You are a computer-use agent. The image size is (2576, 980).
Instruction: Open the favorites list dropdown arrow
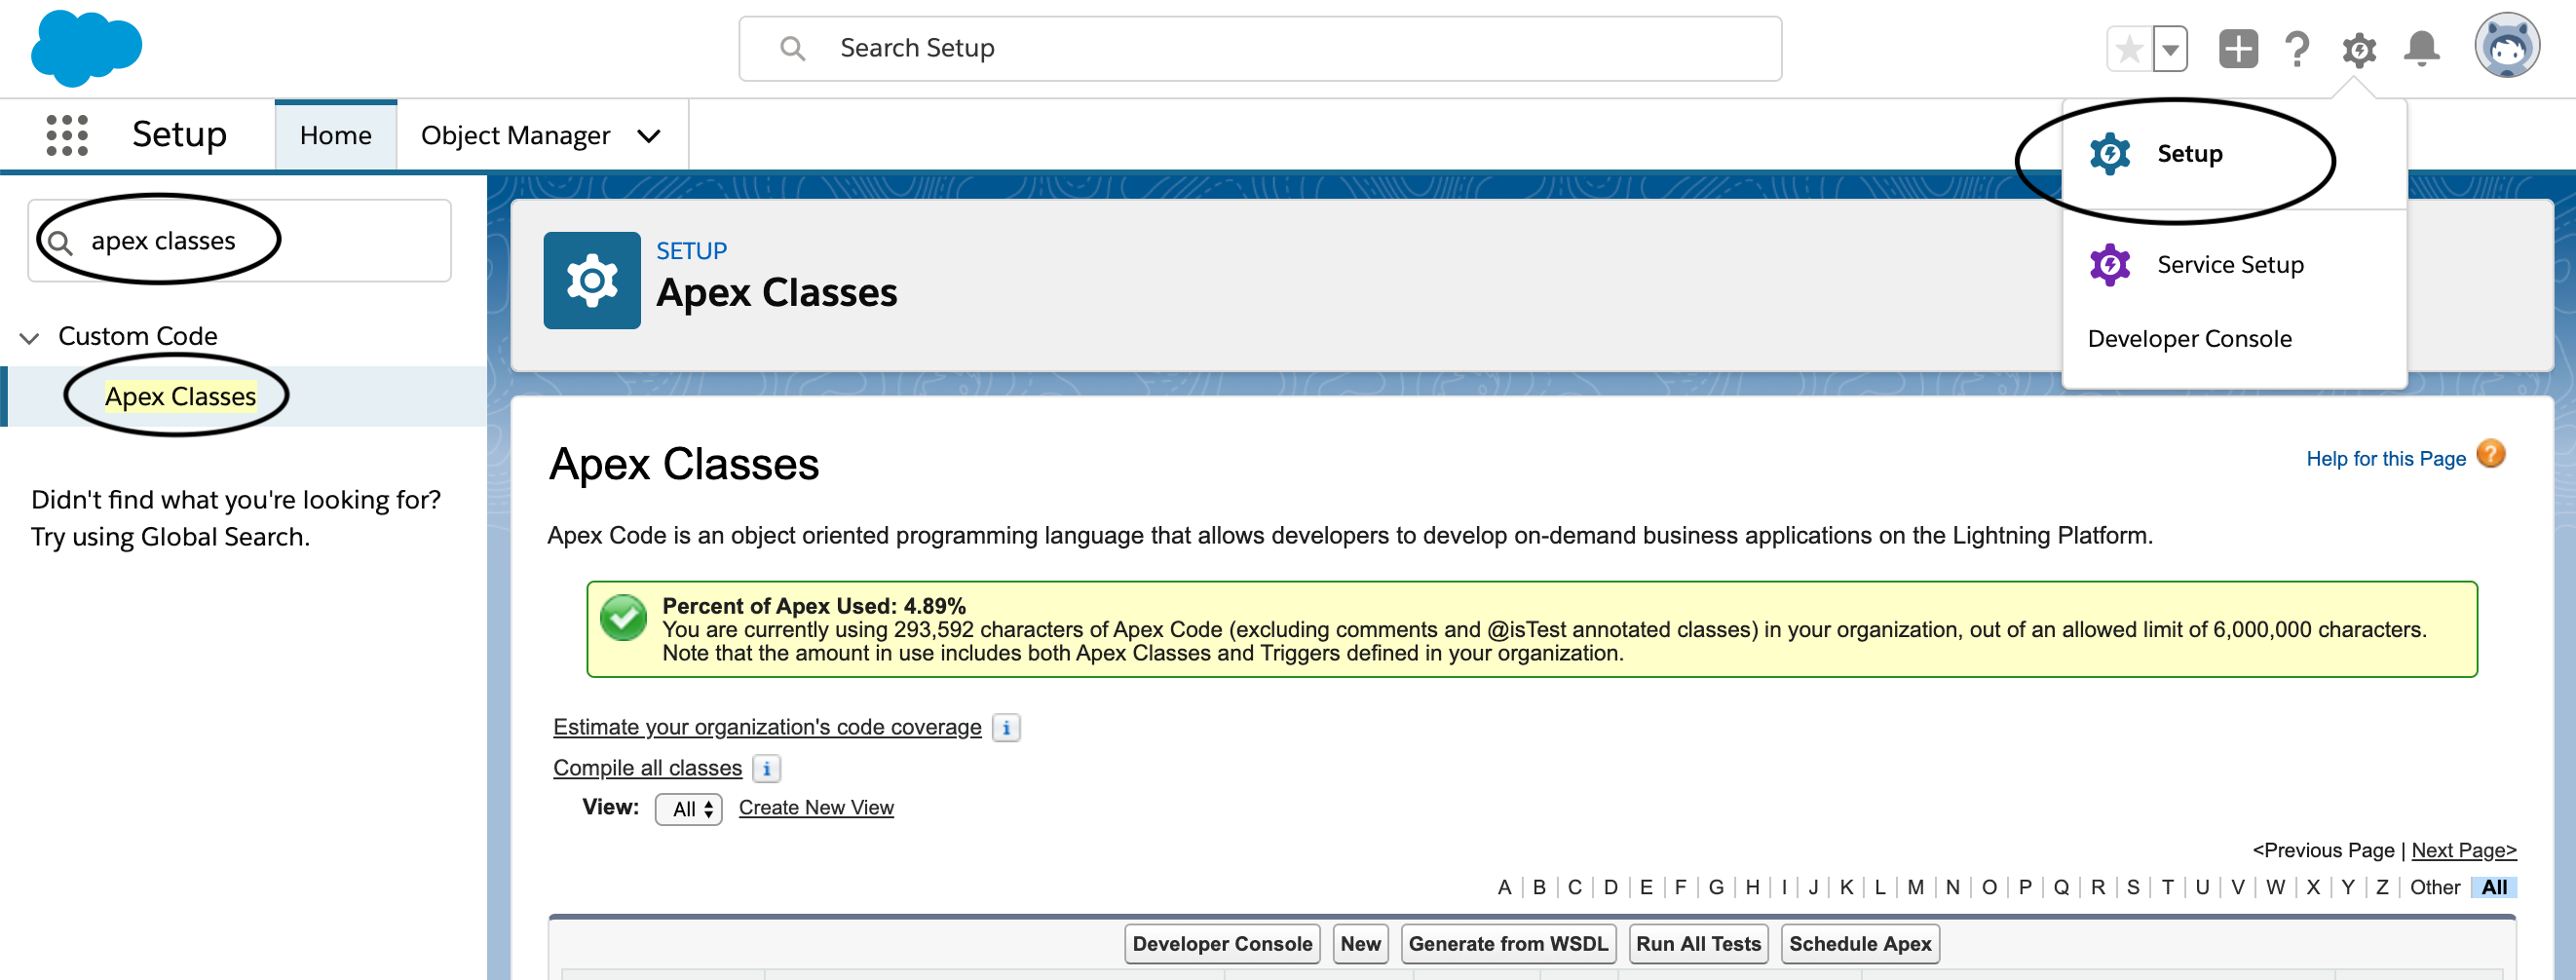coord(2169,48)
